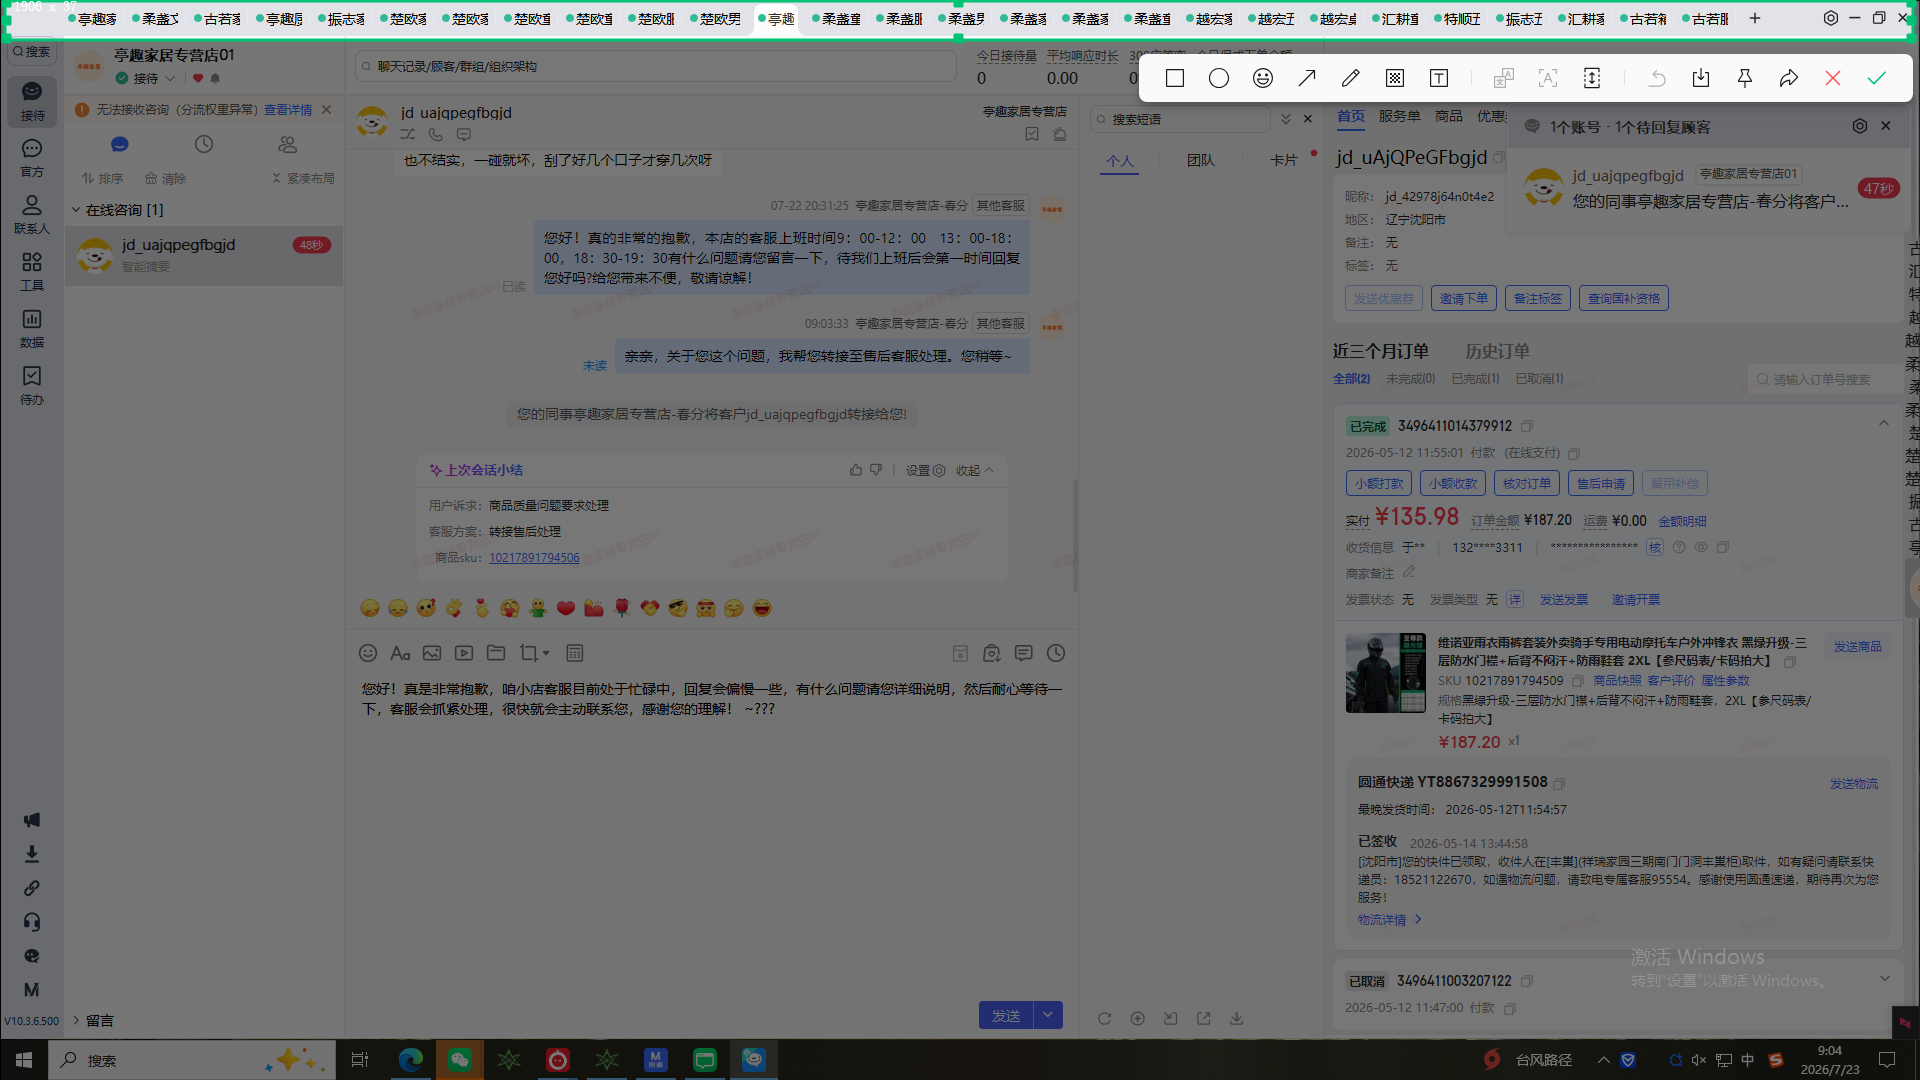Insert an image into the chat message
This screenshot has width=1920, height=1080.
pos(432,653)
